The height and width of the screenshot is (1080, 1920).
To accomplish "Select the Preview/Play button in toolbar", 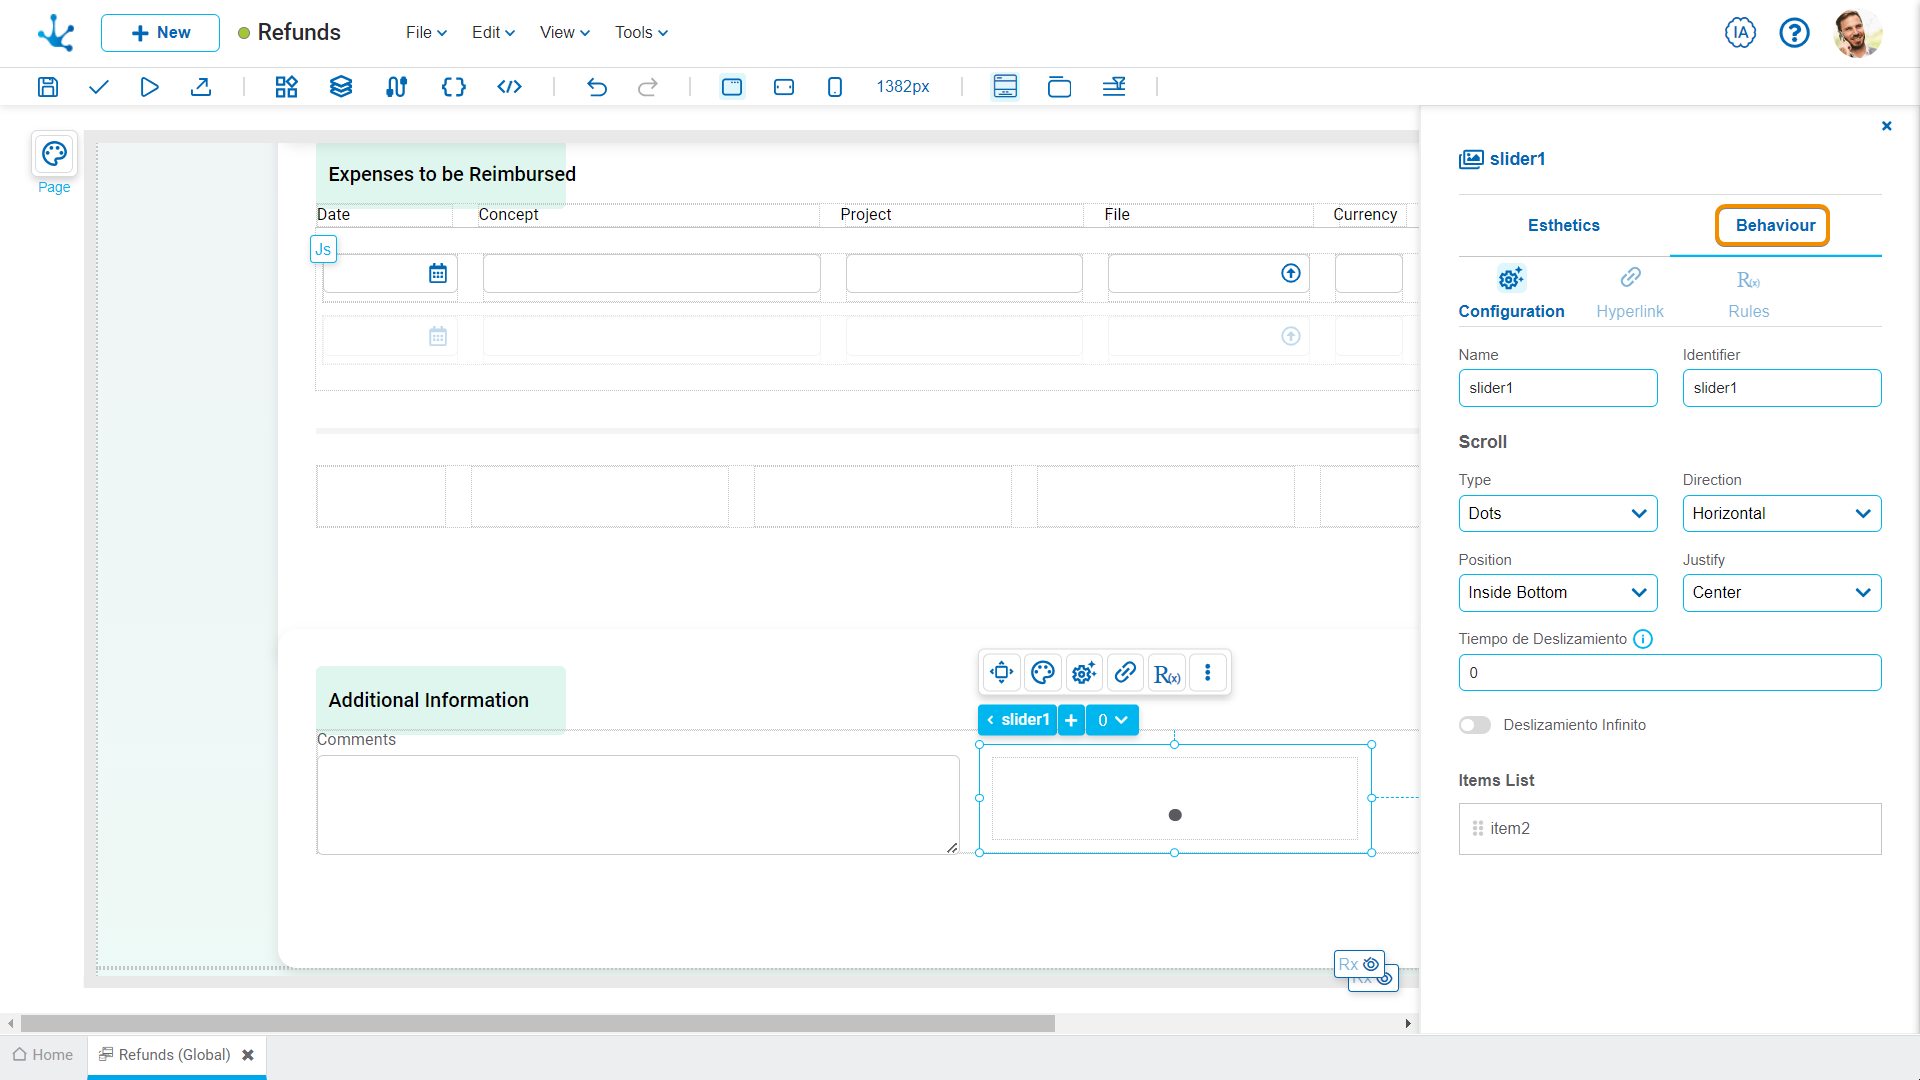I will (x=149, y=86).
